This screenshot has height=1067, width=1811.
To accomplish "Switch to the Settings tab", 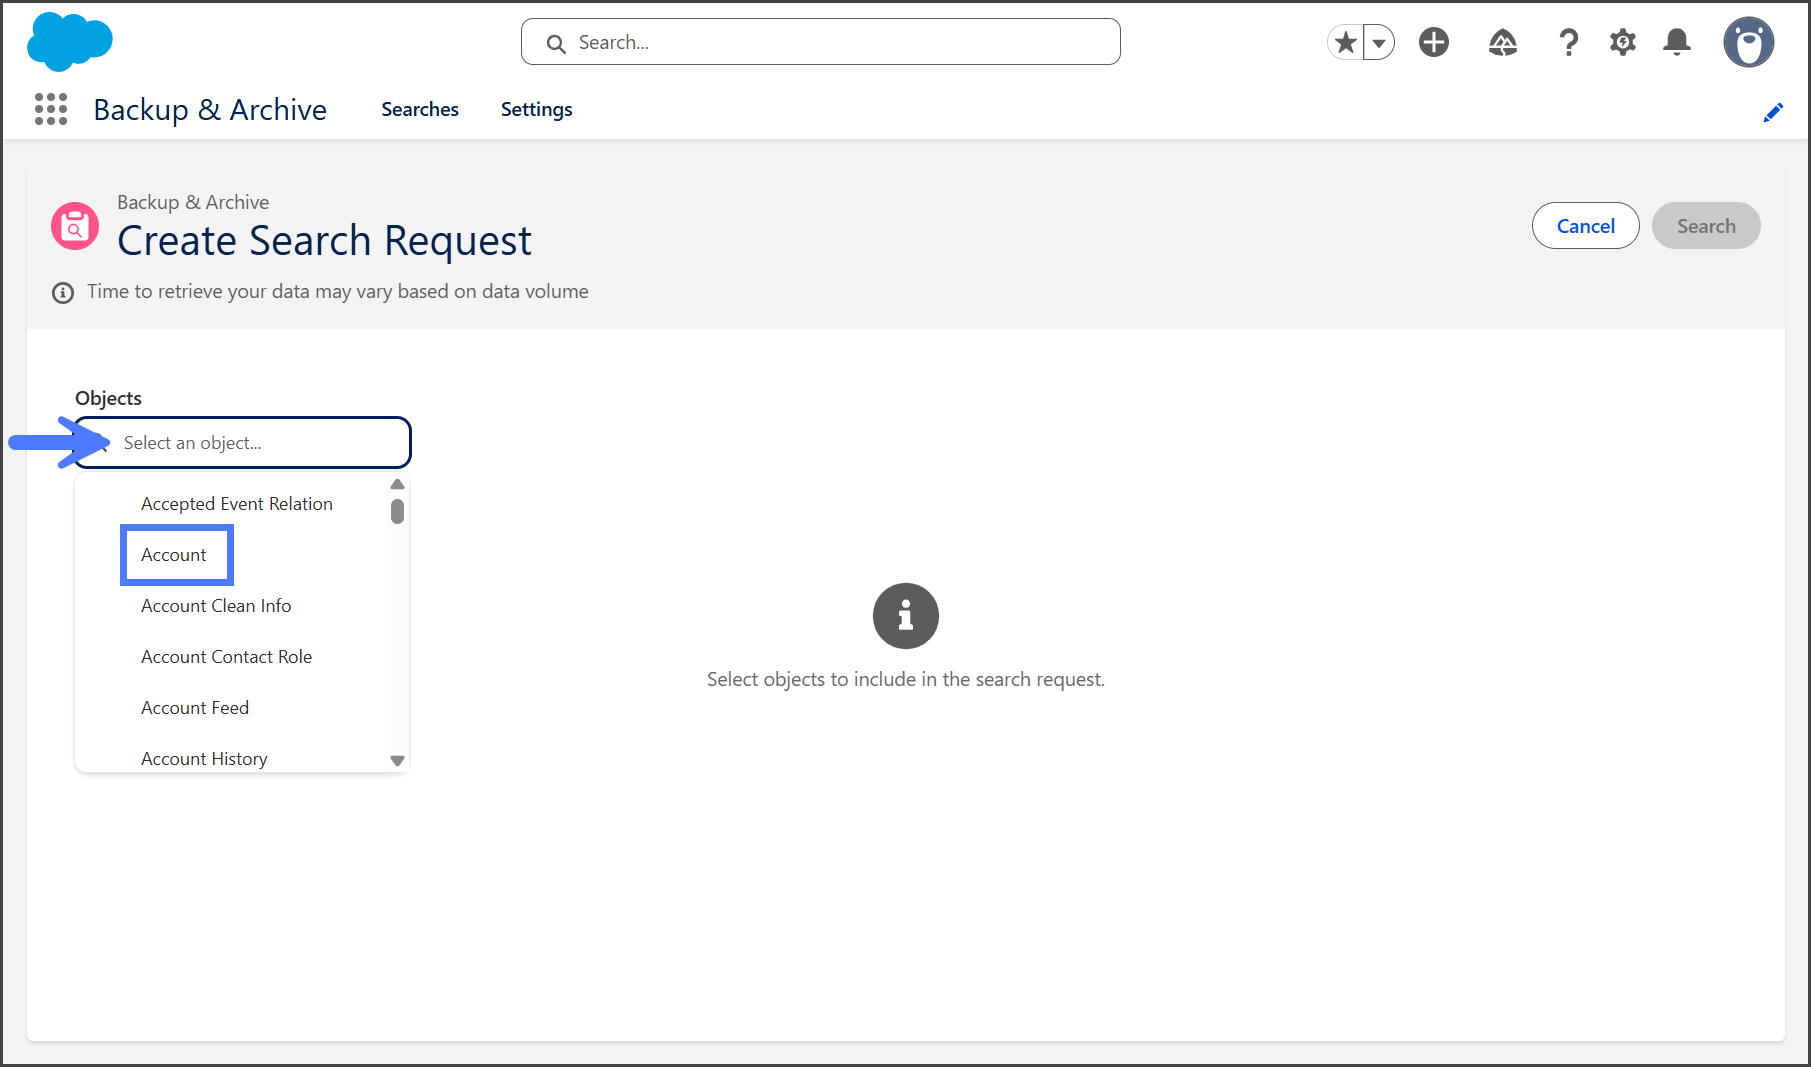I will pyautogui.click(x=536, y=109).
